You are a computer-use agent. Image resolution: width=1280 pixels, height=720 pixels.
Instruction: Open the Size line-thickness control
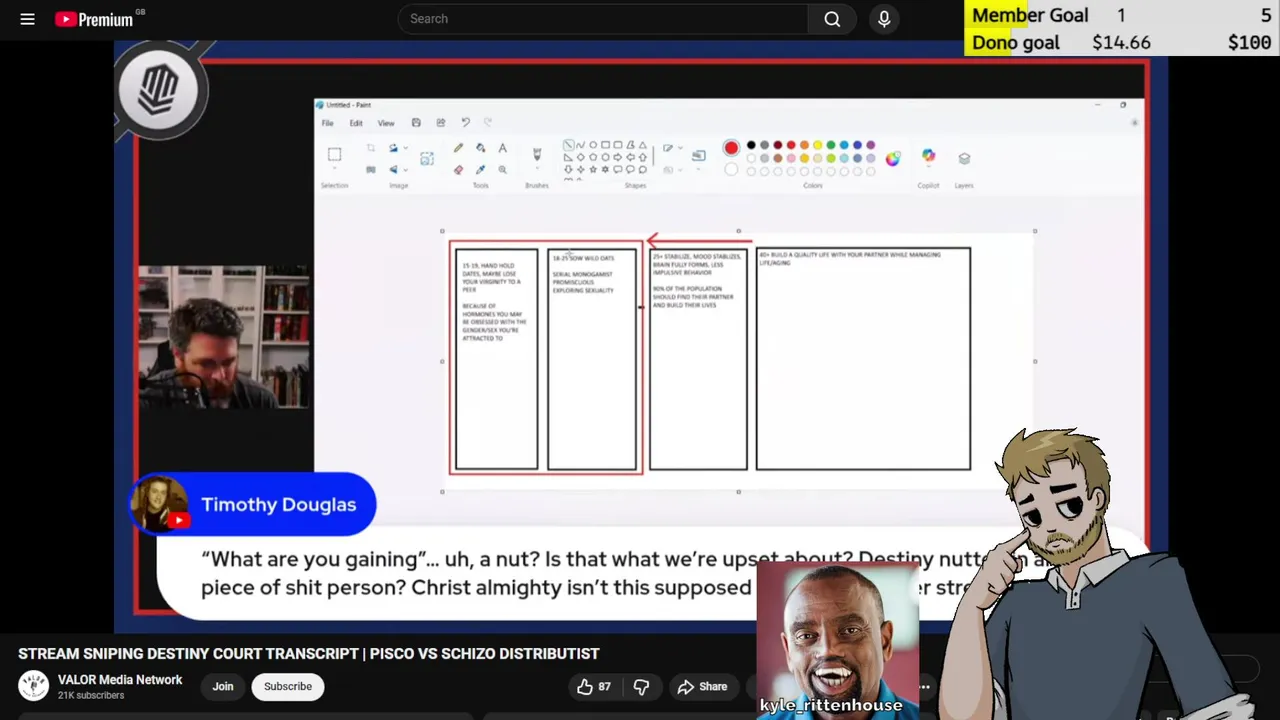699,157
